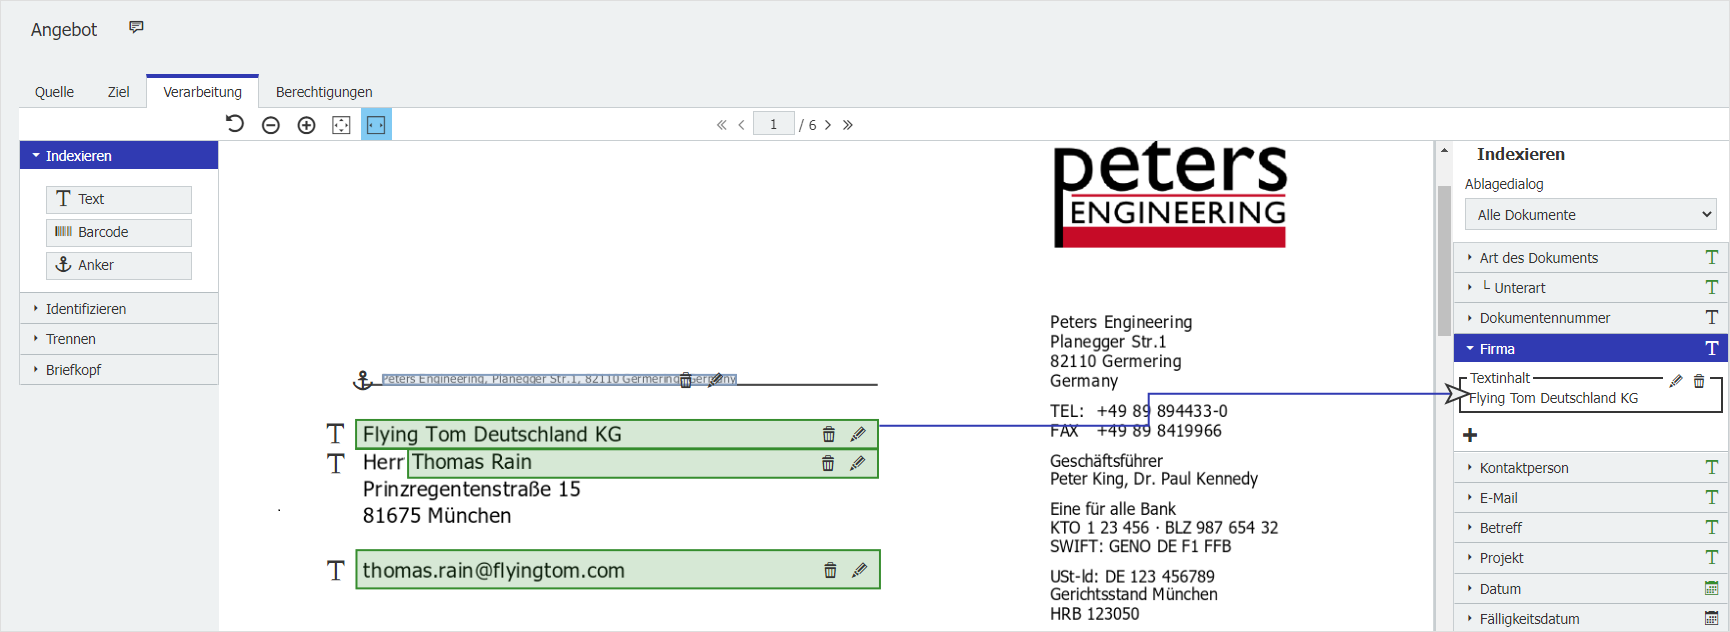1730x632 pixels.
Task: Click the fit-to-page icon
Action: [x=341, y=125]
